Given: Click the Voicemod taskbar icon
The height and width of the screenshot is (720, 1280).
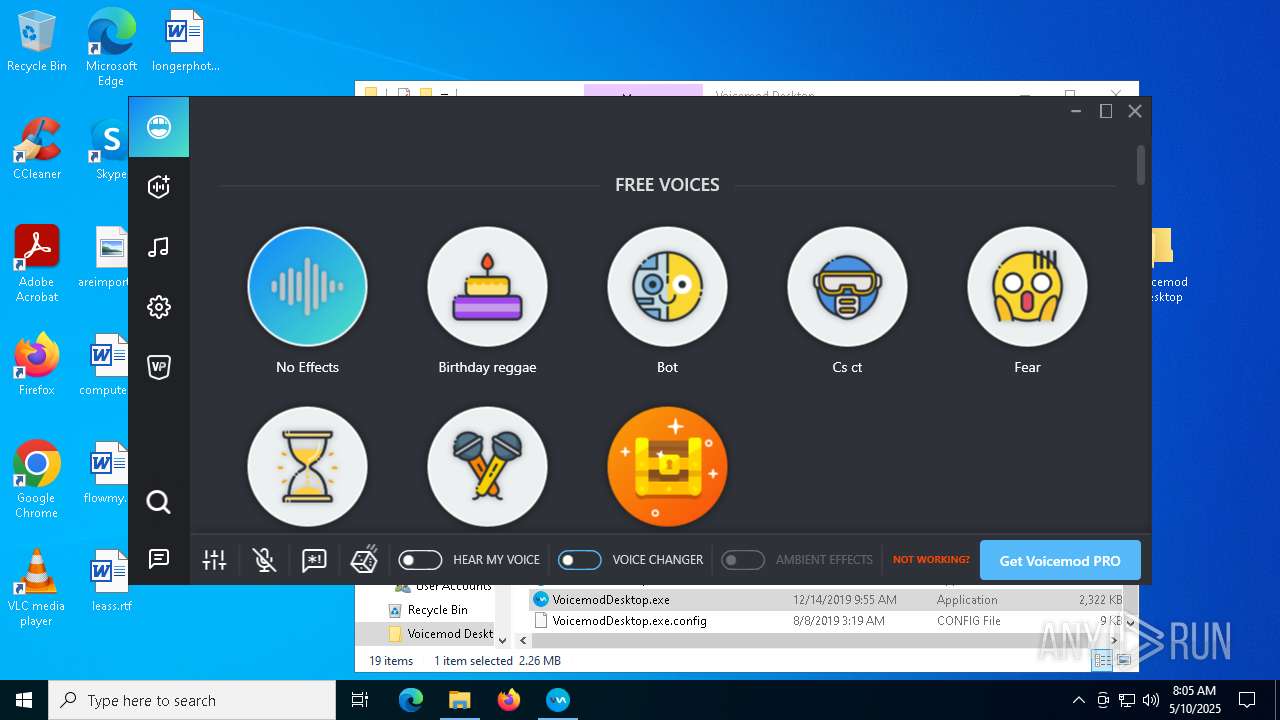Looking at the screenshot, I should click(558, 700).
